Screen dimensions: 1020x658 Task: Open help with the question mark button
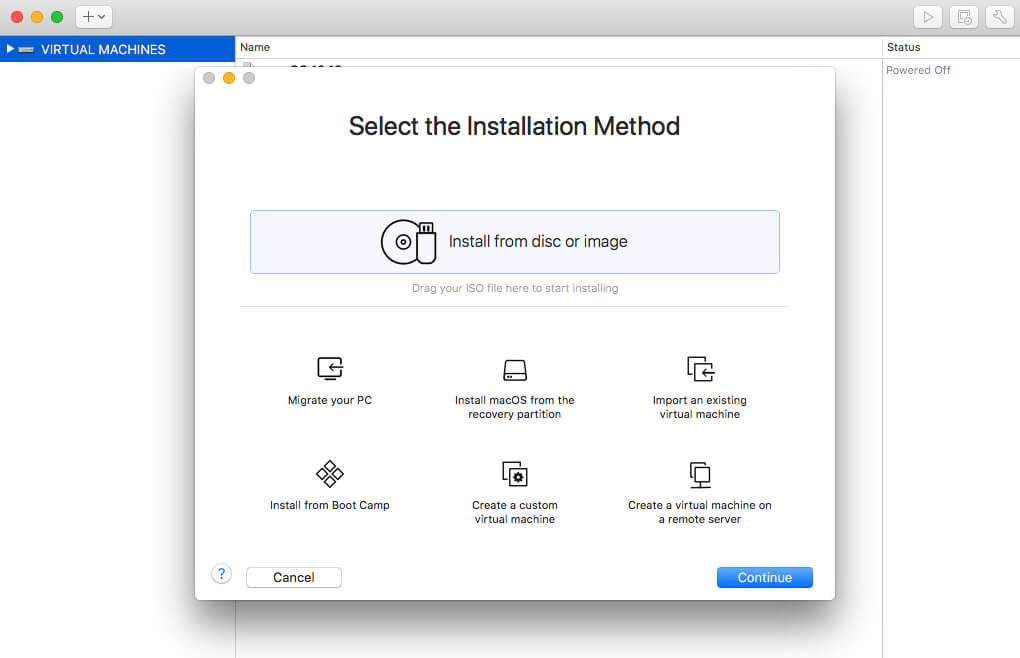[221, 574]
